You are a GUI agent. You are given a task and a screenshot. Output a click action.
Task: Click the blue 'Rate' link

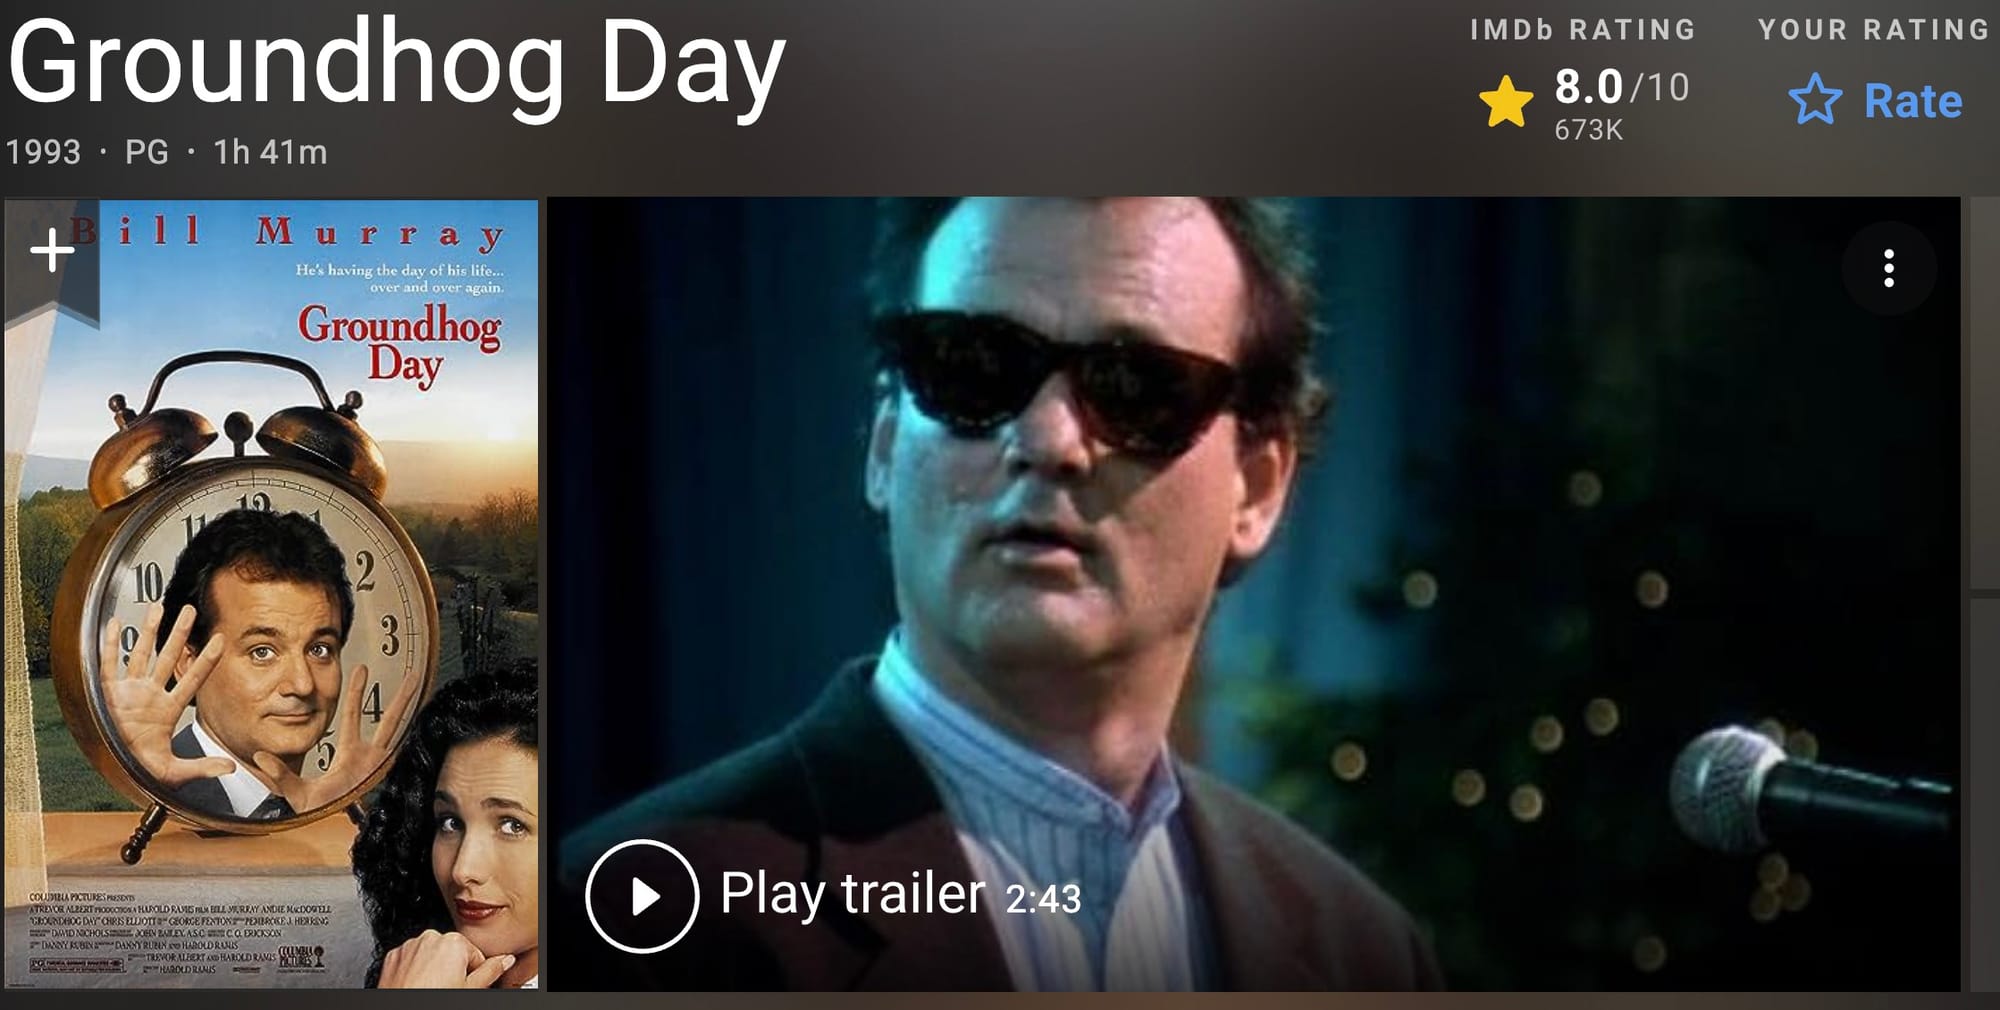(x=1913, y=101)
